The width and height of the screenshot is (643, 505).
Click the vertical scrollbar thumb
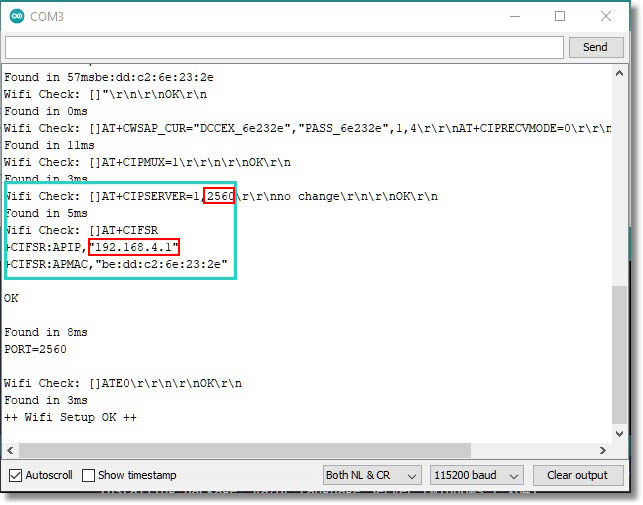tap(620, 355)
